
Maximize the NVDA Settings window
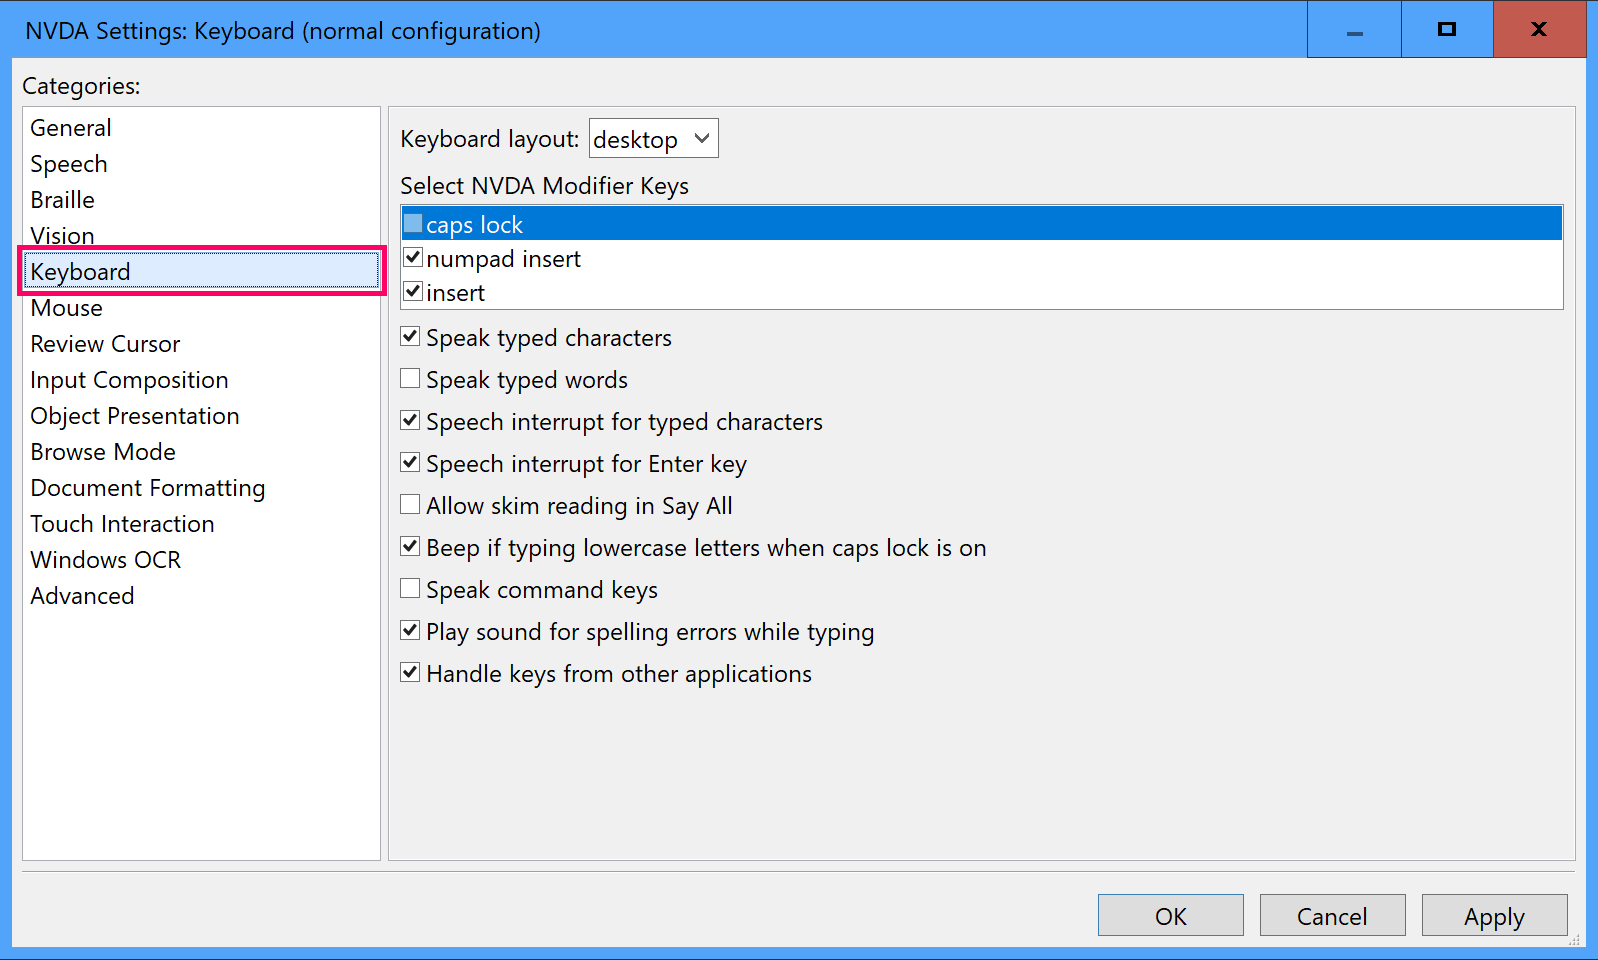(x=1447, y=30)
